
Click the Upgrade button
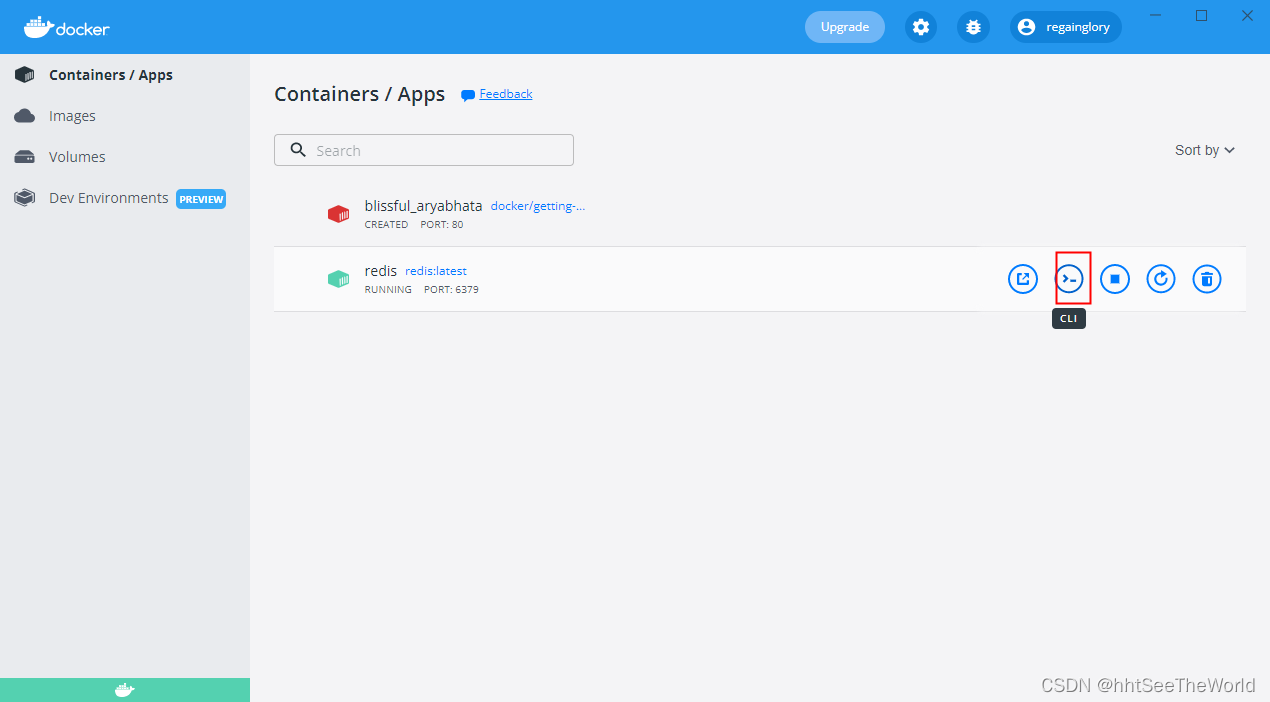click(845, 27)
